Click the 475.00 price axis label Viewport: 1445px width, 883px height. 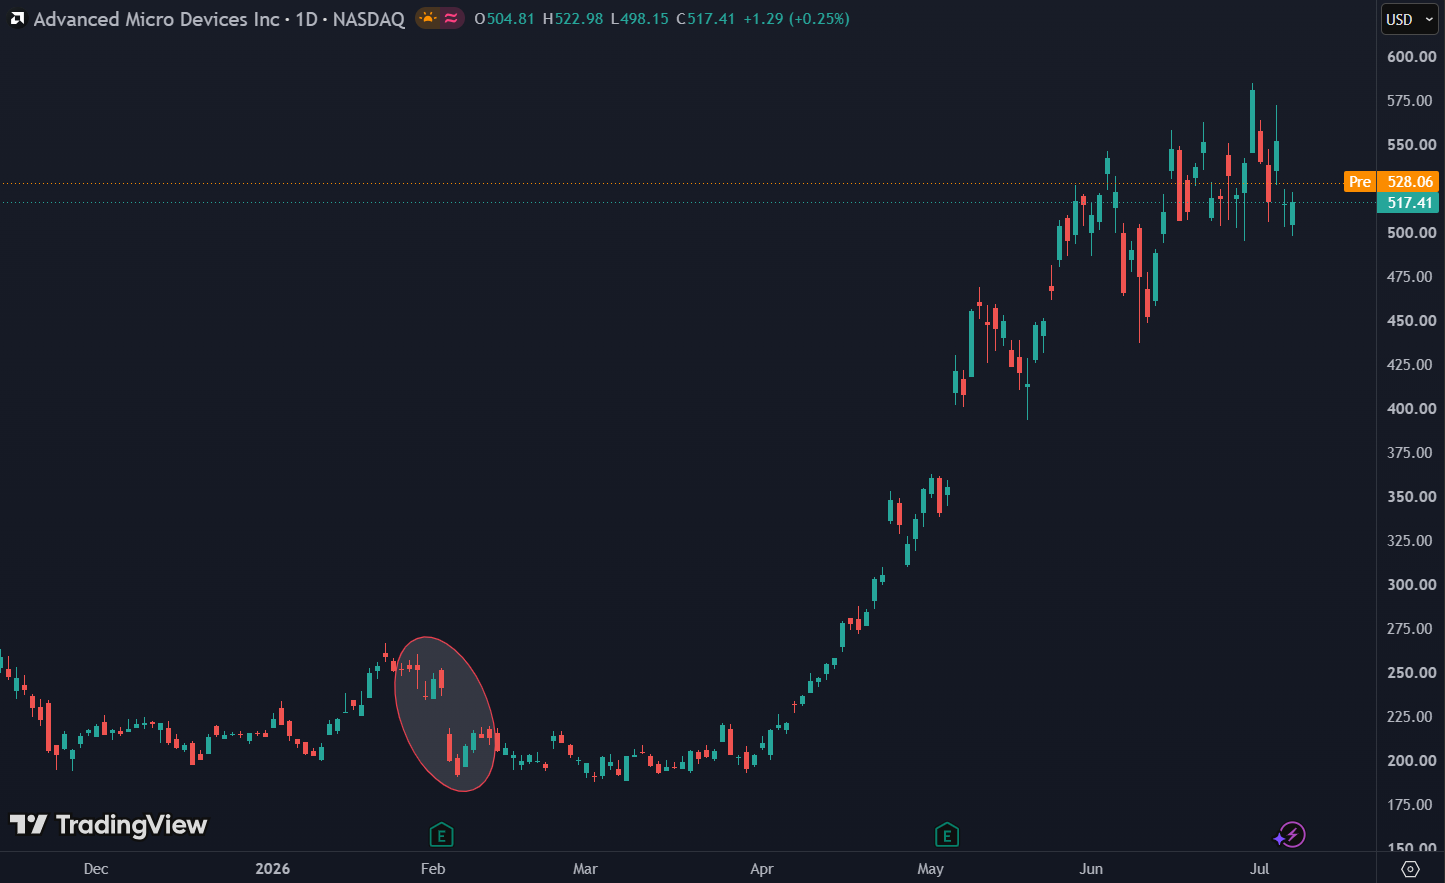[x=1411, y=277]
